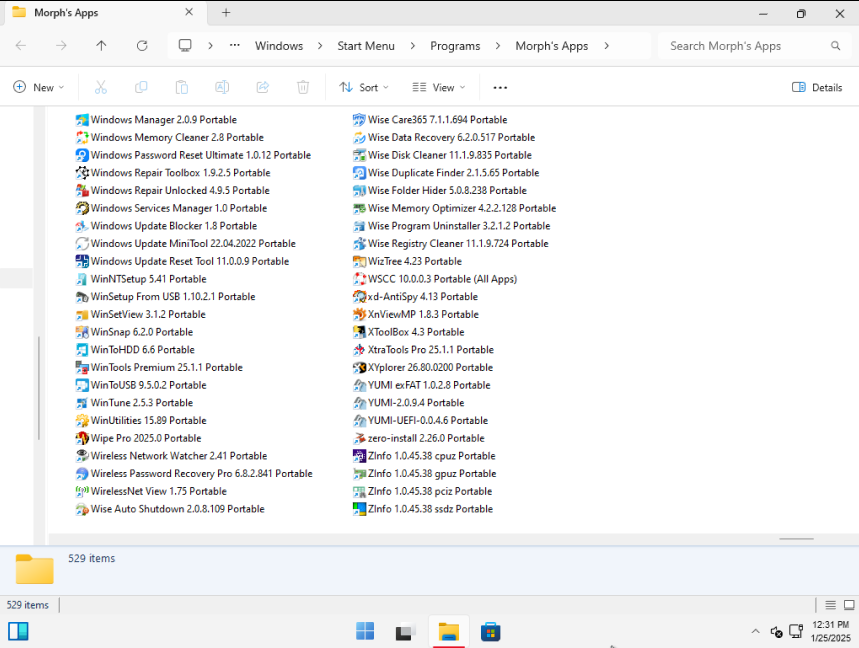Click the Share toolbar icon

click(263, 87)
